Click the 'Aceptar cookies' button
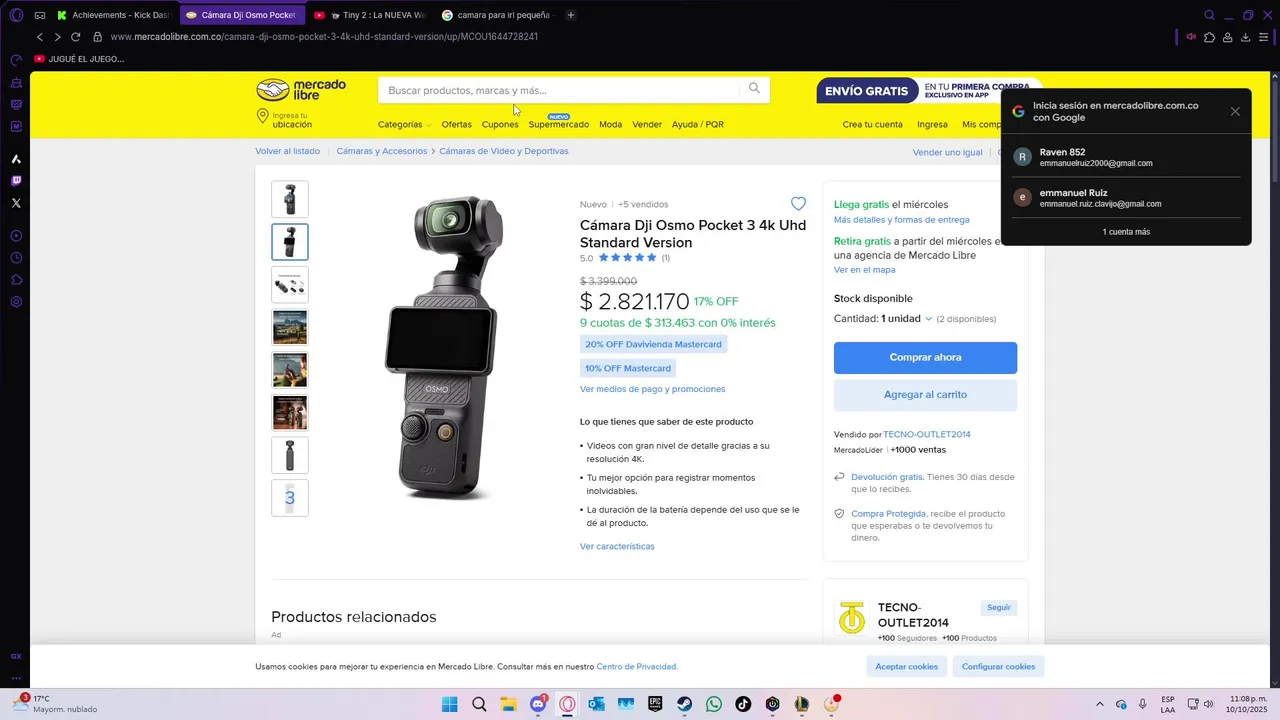 pos(906,666)
